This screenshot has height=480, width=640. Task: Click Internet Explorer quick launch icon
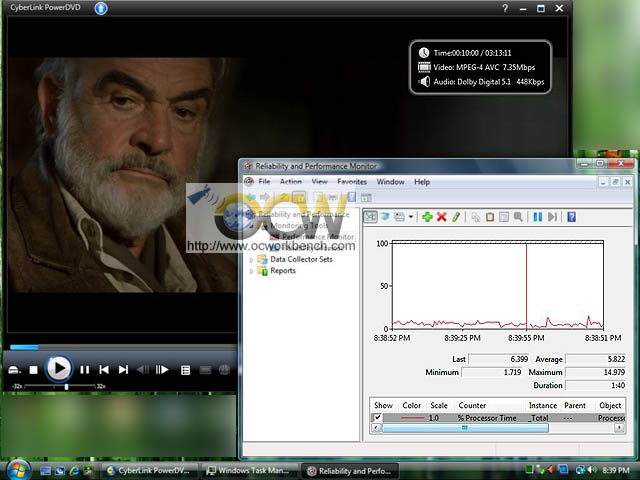click(74, 471)
